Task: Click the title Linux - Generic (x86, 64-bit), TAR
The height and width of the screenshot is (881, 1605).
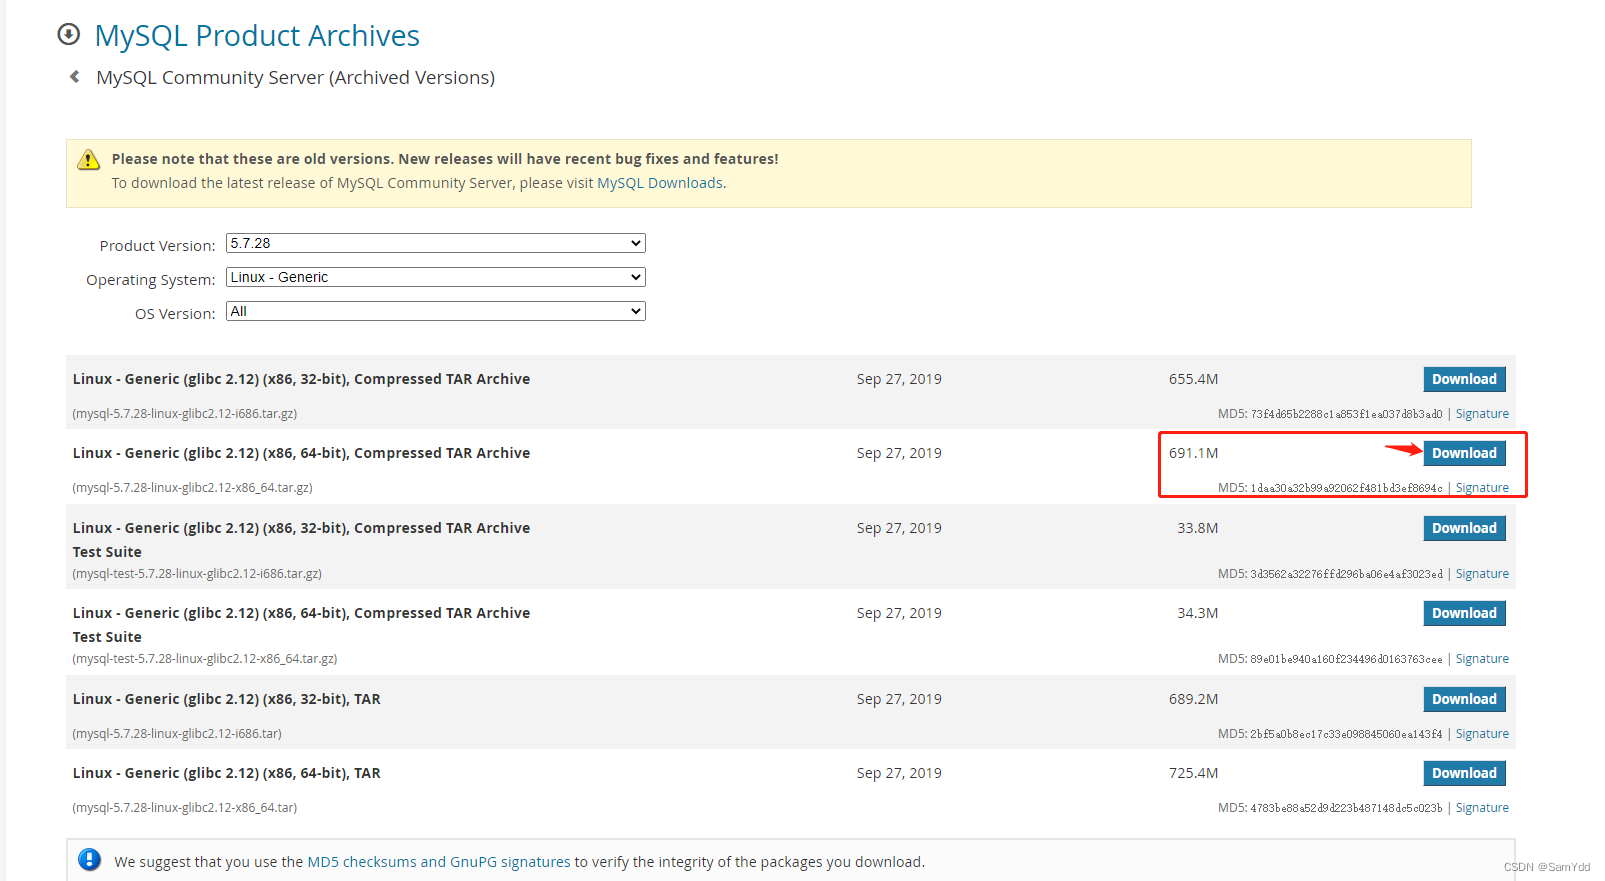Action: click(x=226, y=773)
